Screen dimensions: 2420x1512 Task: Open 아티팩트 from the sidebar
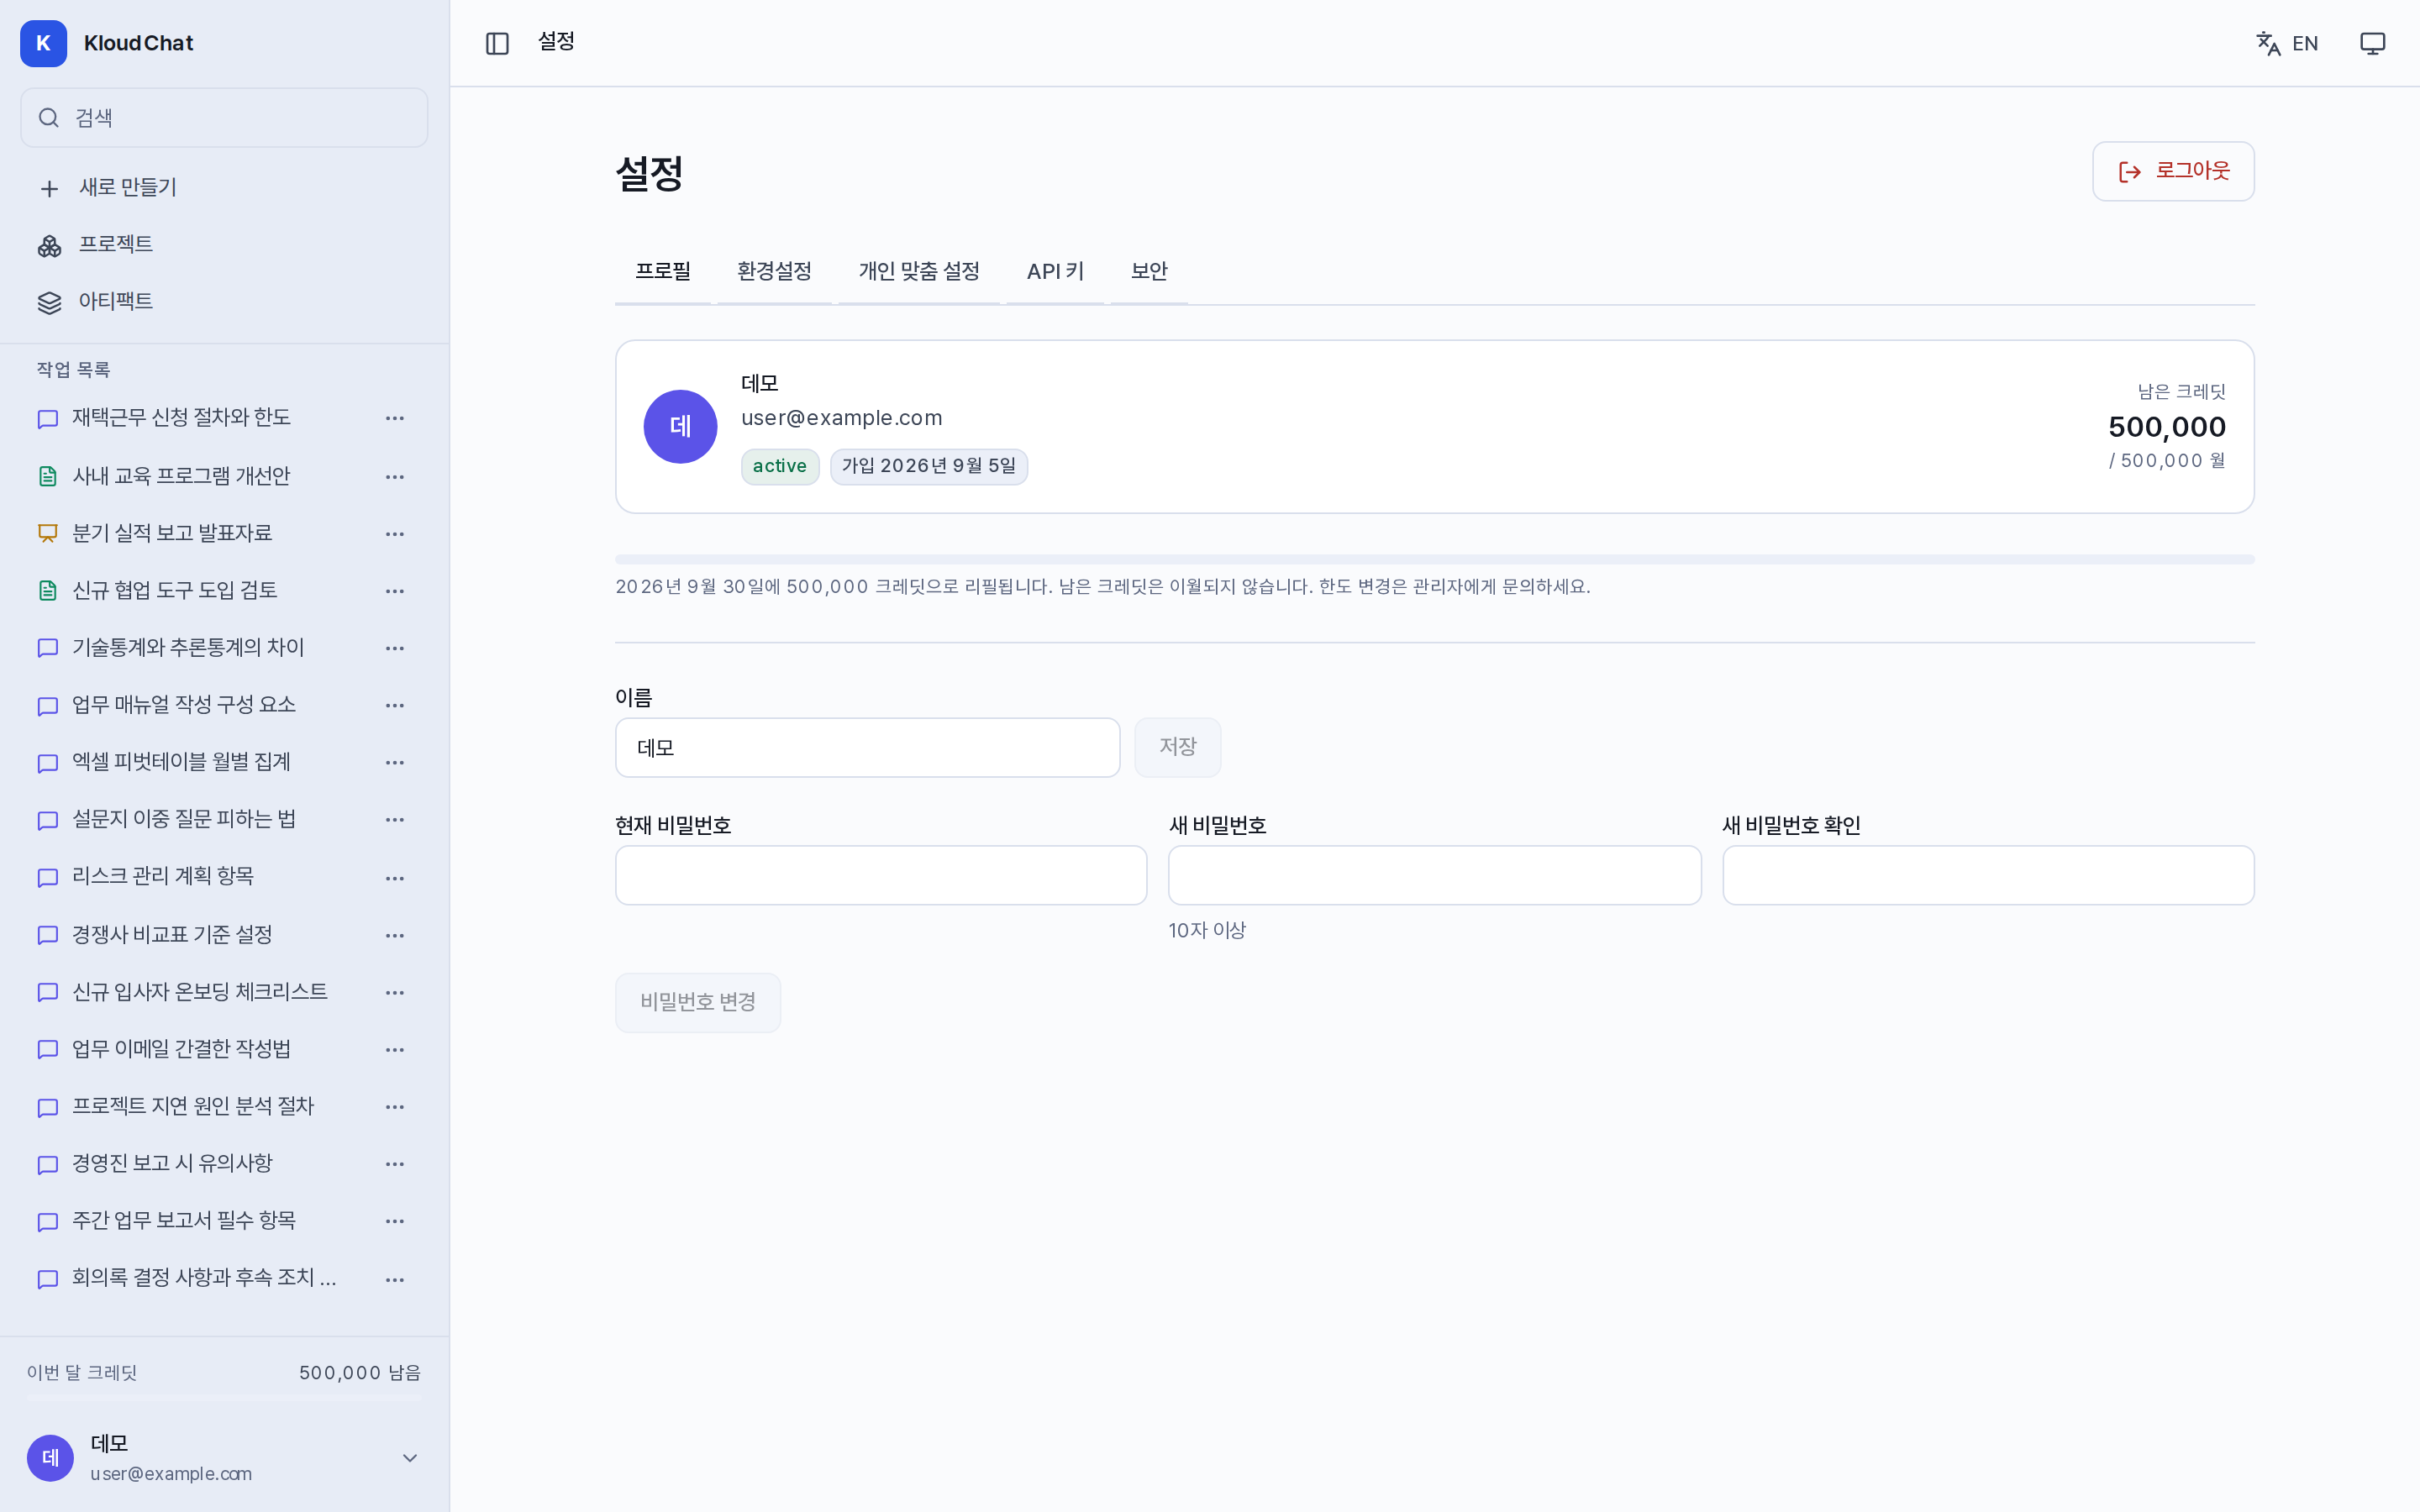point(224,302)
